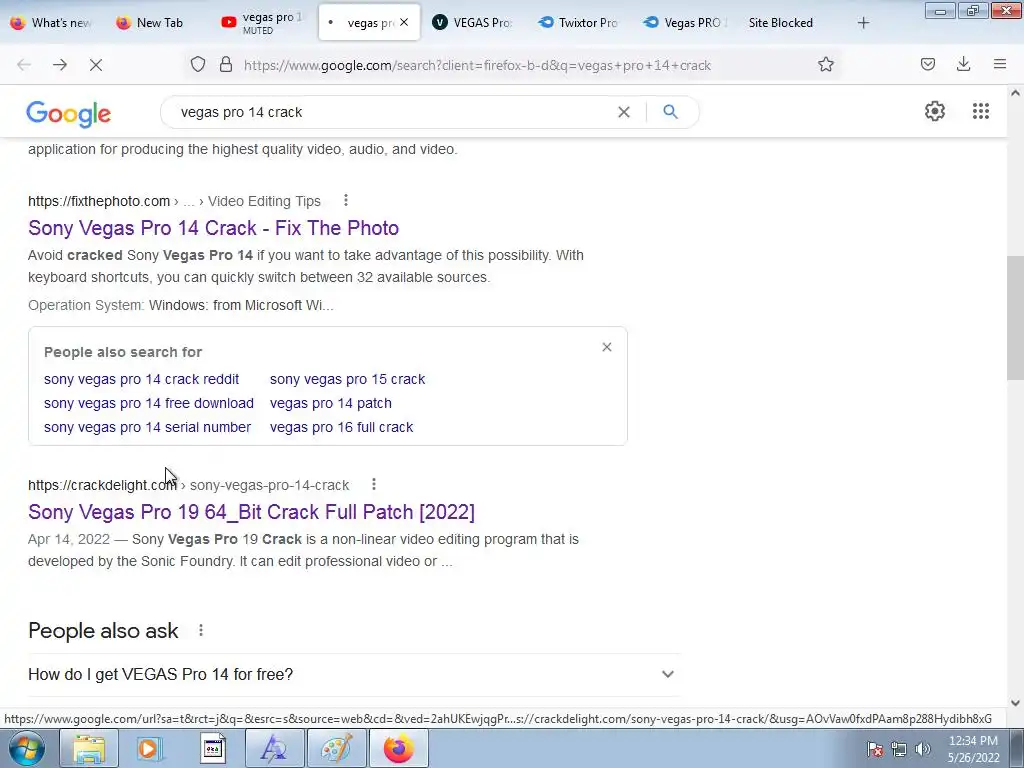The width and height of the screenshot is (1024, 768).
Task: Click the padlock site info icon
Action: click(226, 65)
